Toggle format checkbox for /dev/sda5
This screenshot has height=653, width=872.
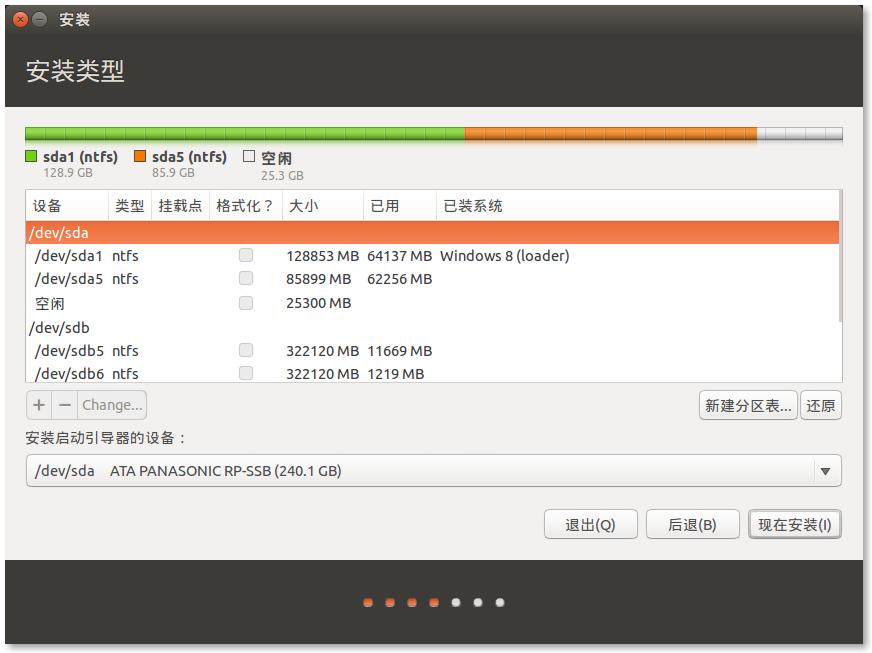[x=246, y=279]
